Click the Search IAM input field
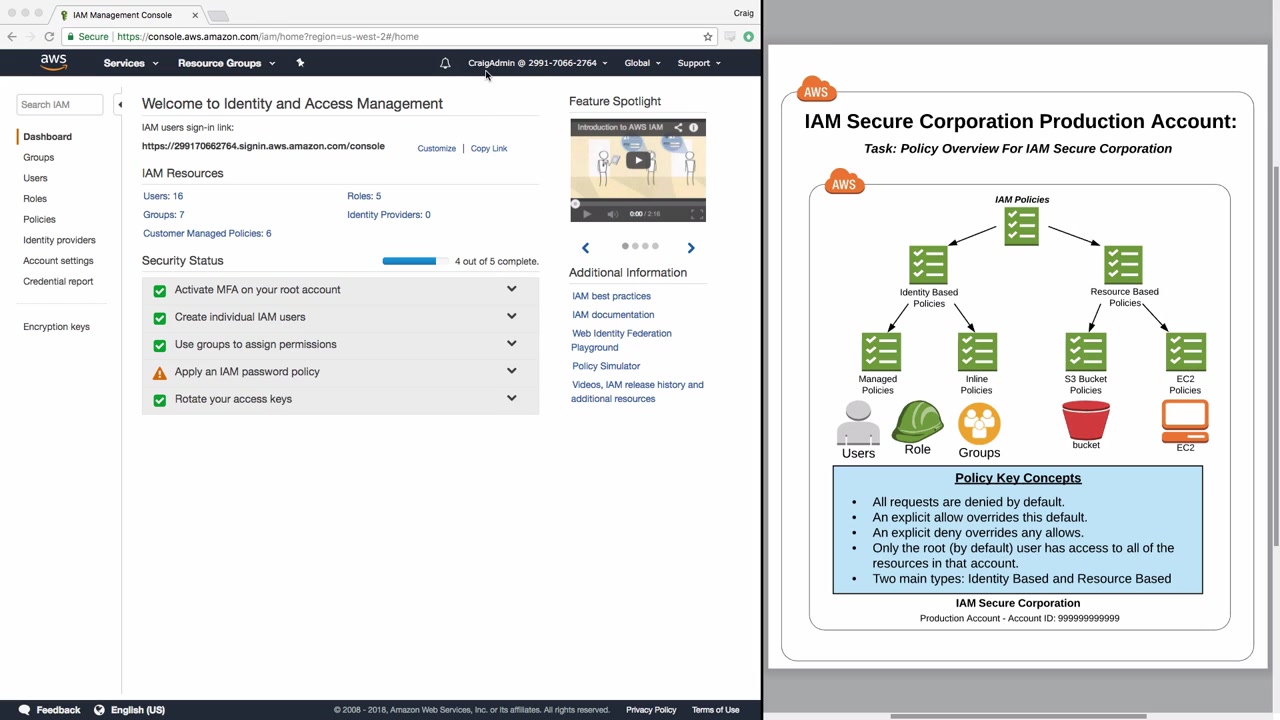The width and height of the screenshot is (1280, 720). (x=60, y=104)
